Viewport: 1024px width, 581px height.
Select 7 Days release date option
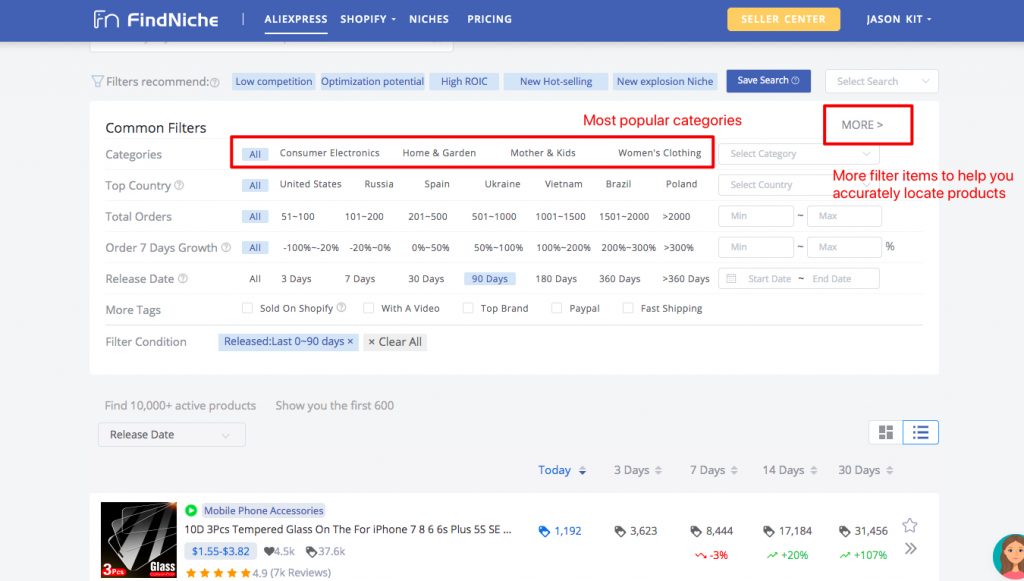pyautogui.click(x=360, y=279)
